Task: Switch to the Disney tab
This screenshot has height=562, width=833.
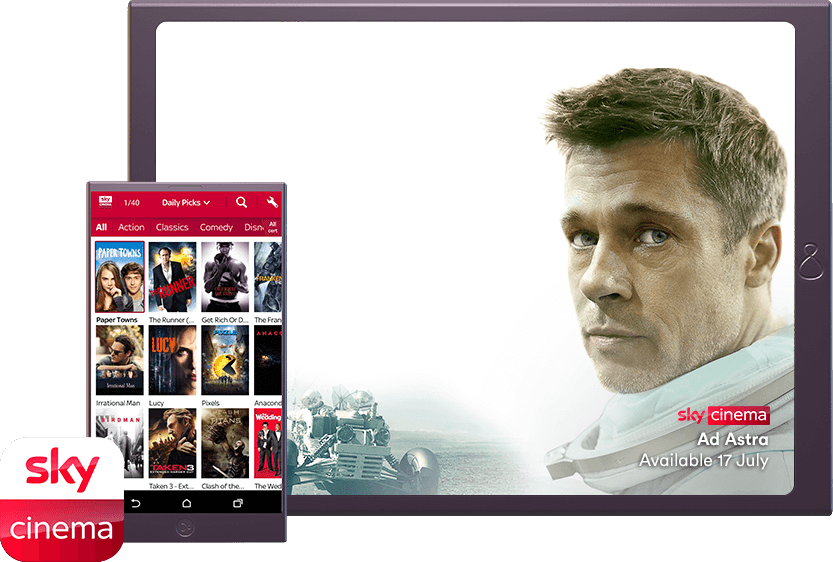Action: 254,227
